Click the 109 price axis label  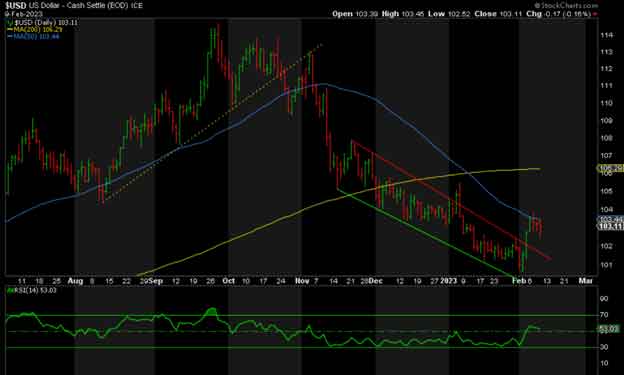click(x=606, y=121)
